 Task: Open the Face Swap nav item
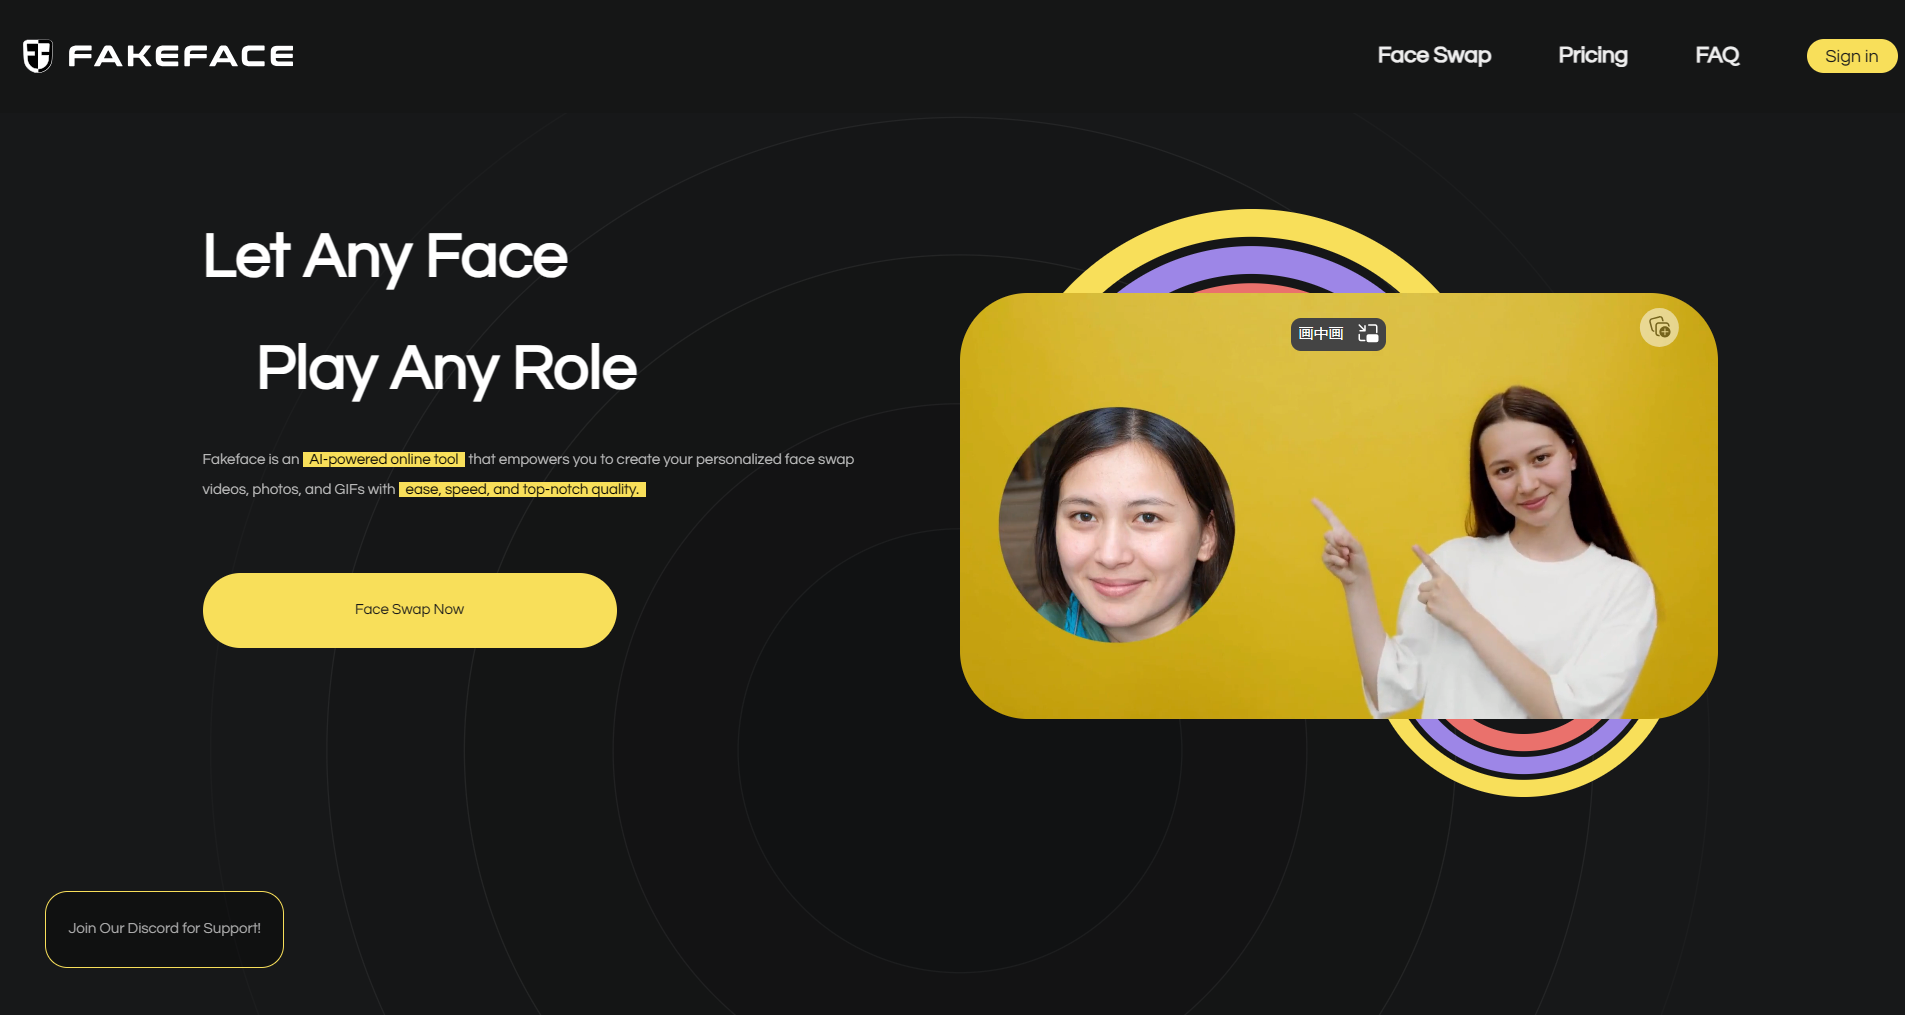[1434, 55]
